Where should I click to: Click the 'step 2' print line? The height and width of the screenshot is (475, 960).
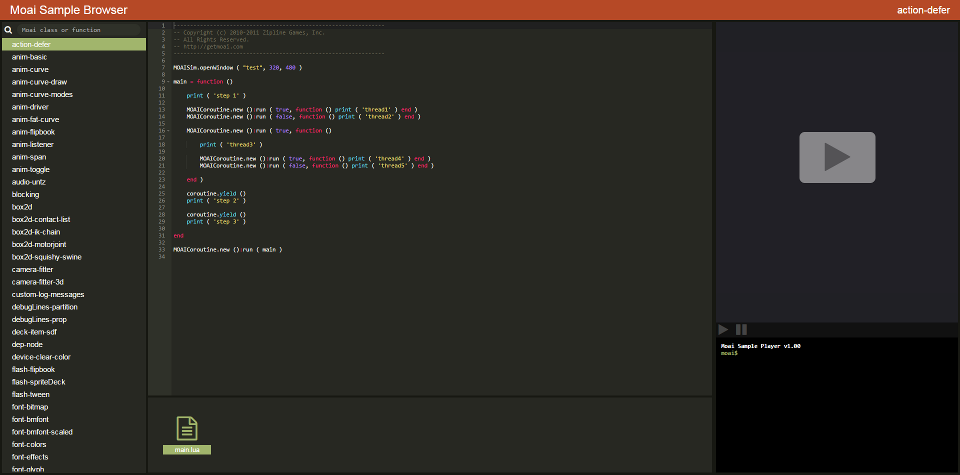[x=216, y=200]
